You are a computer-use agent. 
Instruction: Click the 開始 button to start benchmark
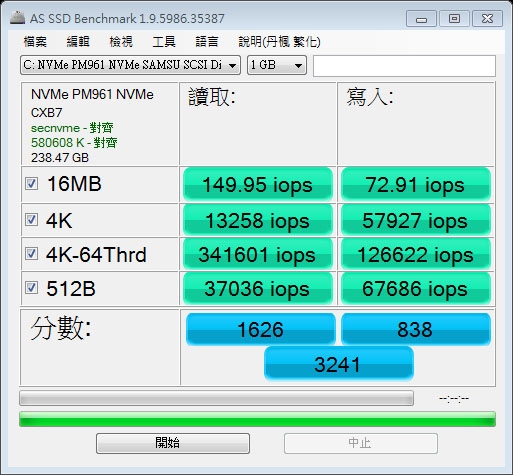[x=173, y=443]
